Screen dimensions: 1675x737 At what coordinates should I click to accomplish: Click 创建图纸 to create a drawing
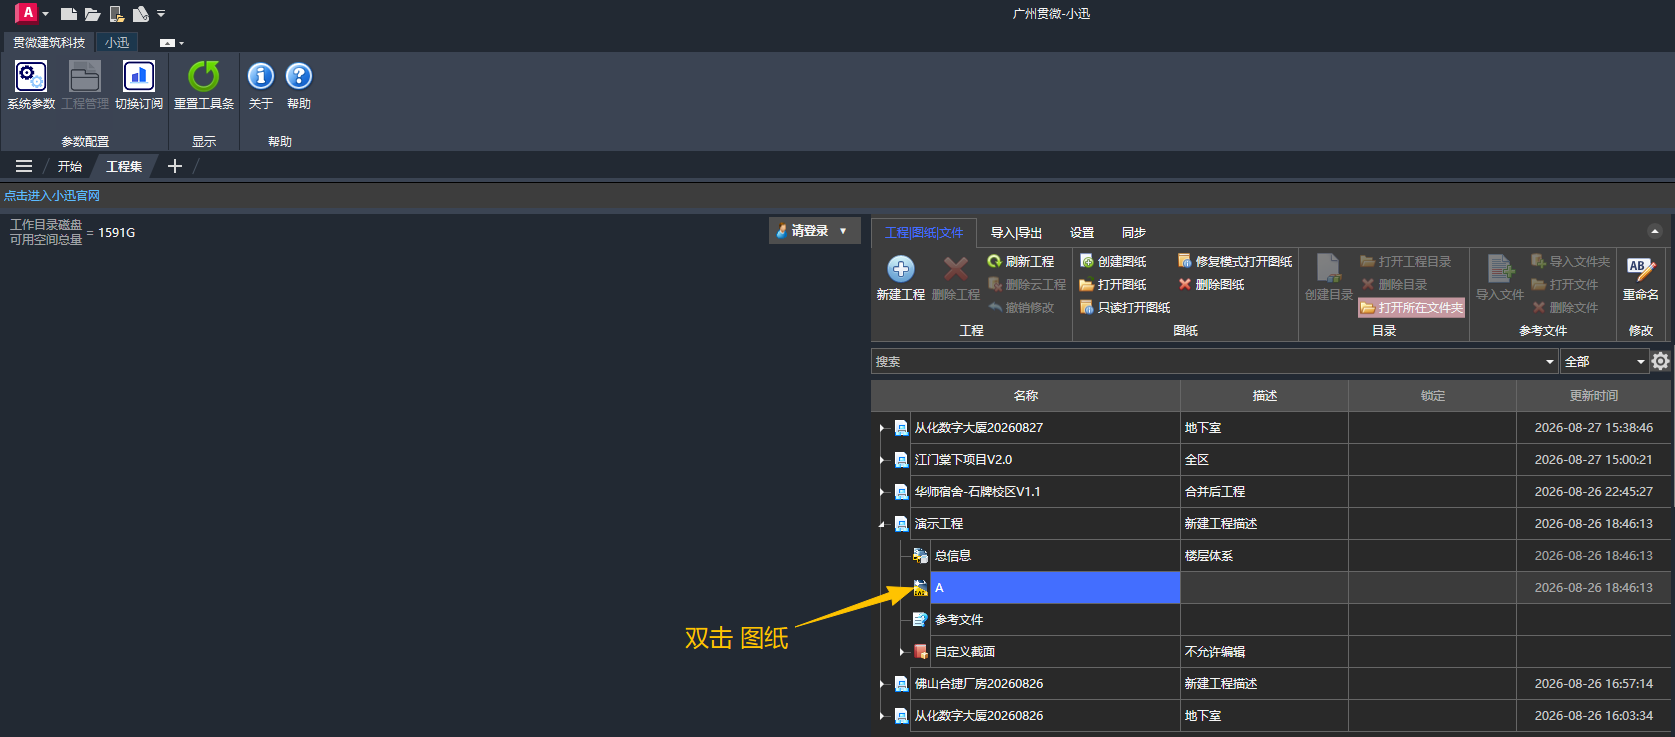tap(1113, 261)
